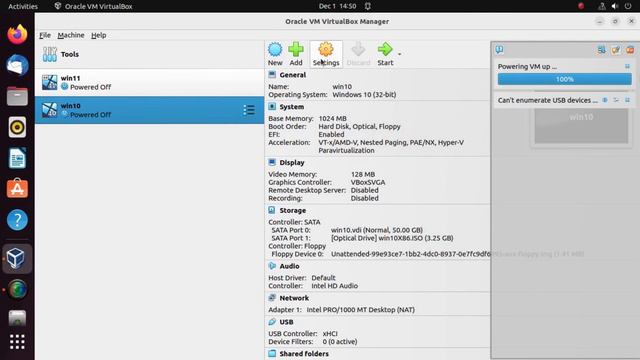Viewport: 640px width, 360px height.
Task: Click Intel HD Audio controller value
Action: (334, 286)
